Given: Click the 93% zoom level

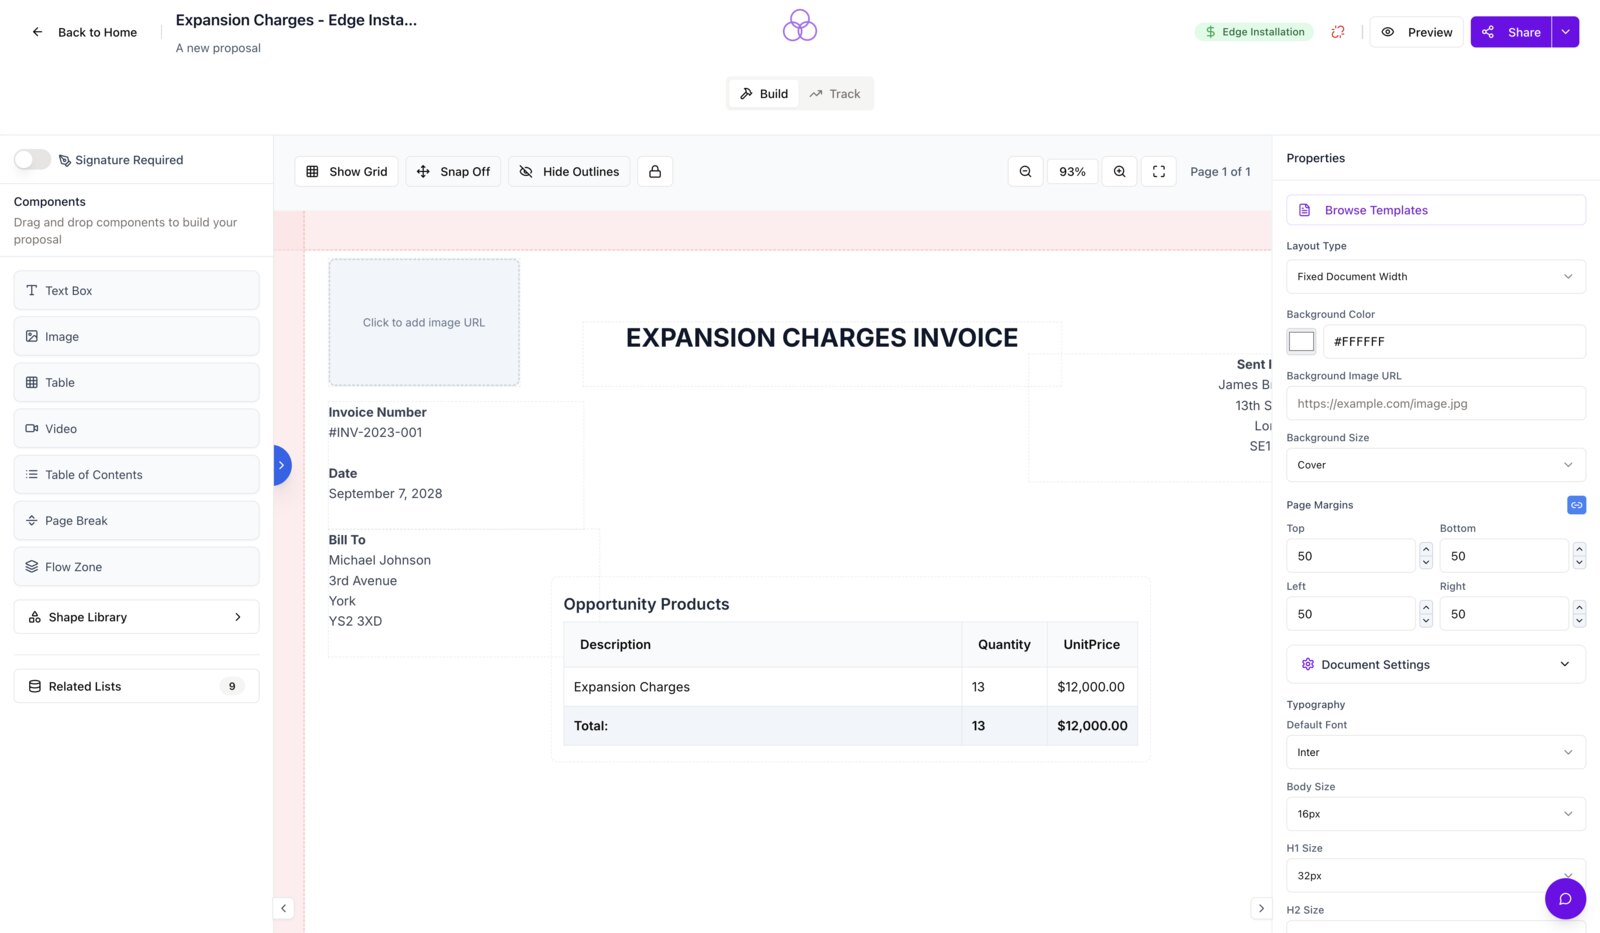Looking at the screenshot, I should (x=1072, y=171).
